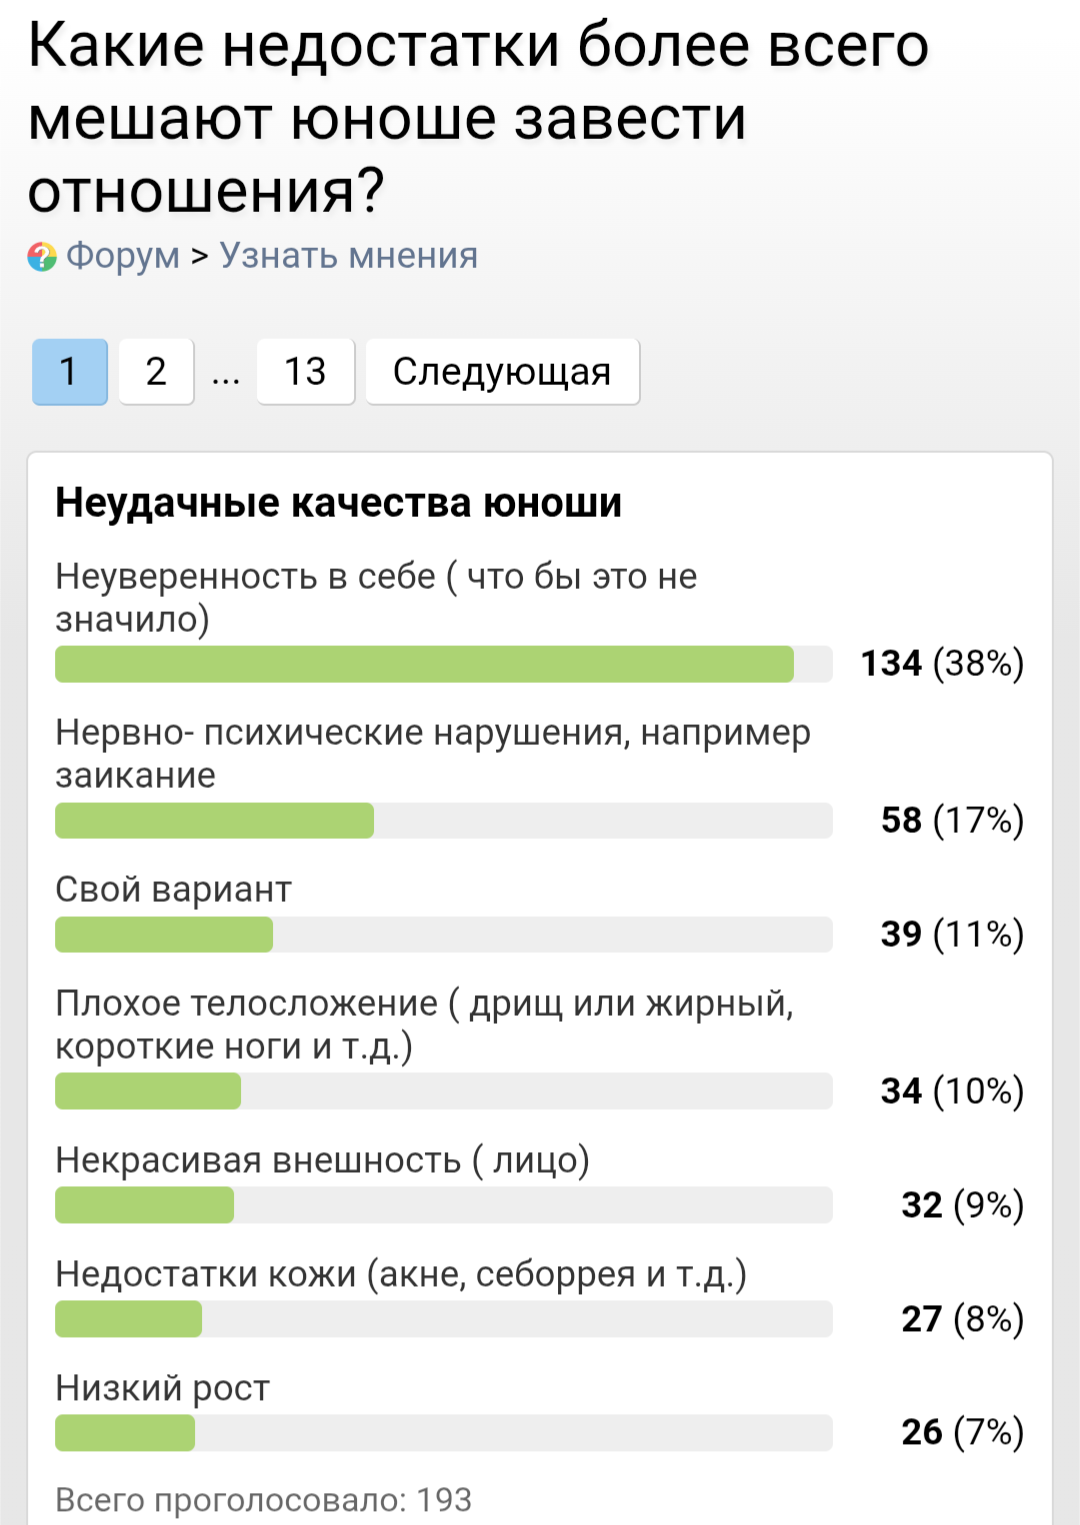
Task: Click the colorful forum logo icon
Action: [42, 257]
